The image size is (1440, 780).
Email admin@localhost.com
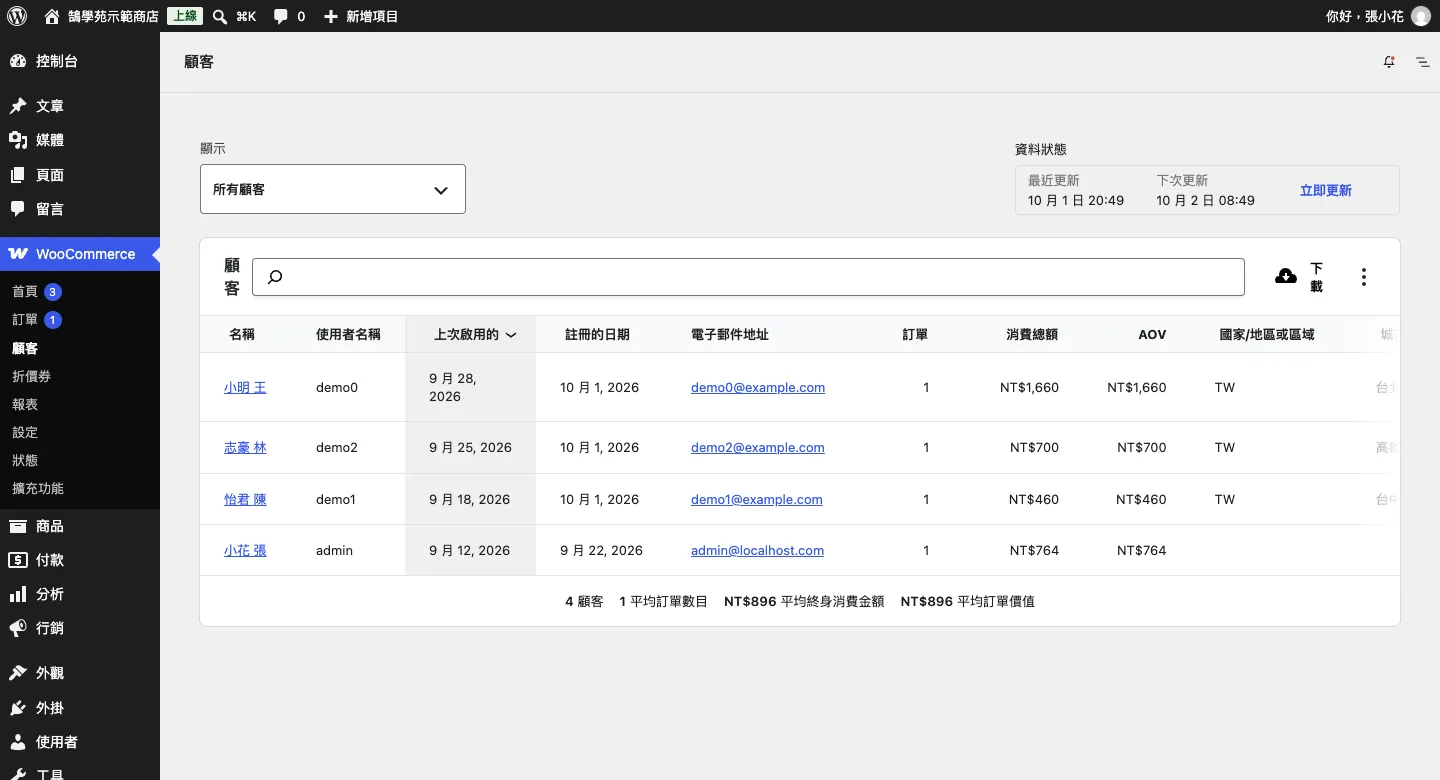pyautogui.click(x=757, y=551)
